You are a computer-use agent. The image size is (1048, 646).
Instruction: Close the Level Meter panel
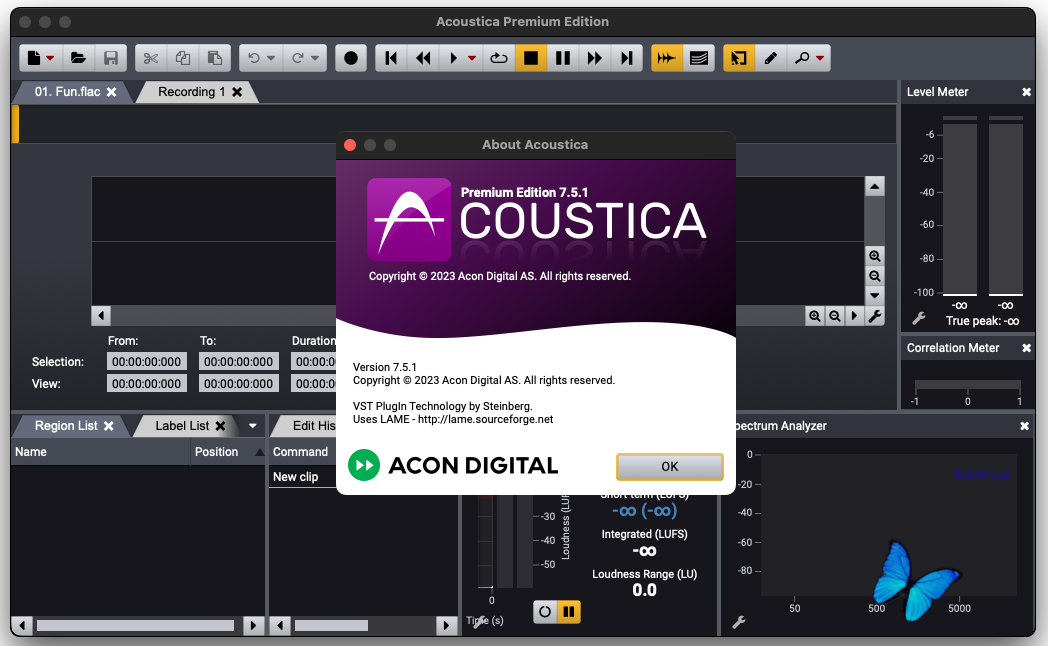coord(1027,92)
